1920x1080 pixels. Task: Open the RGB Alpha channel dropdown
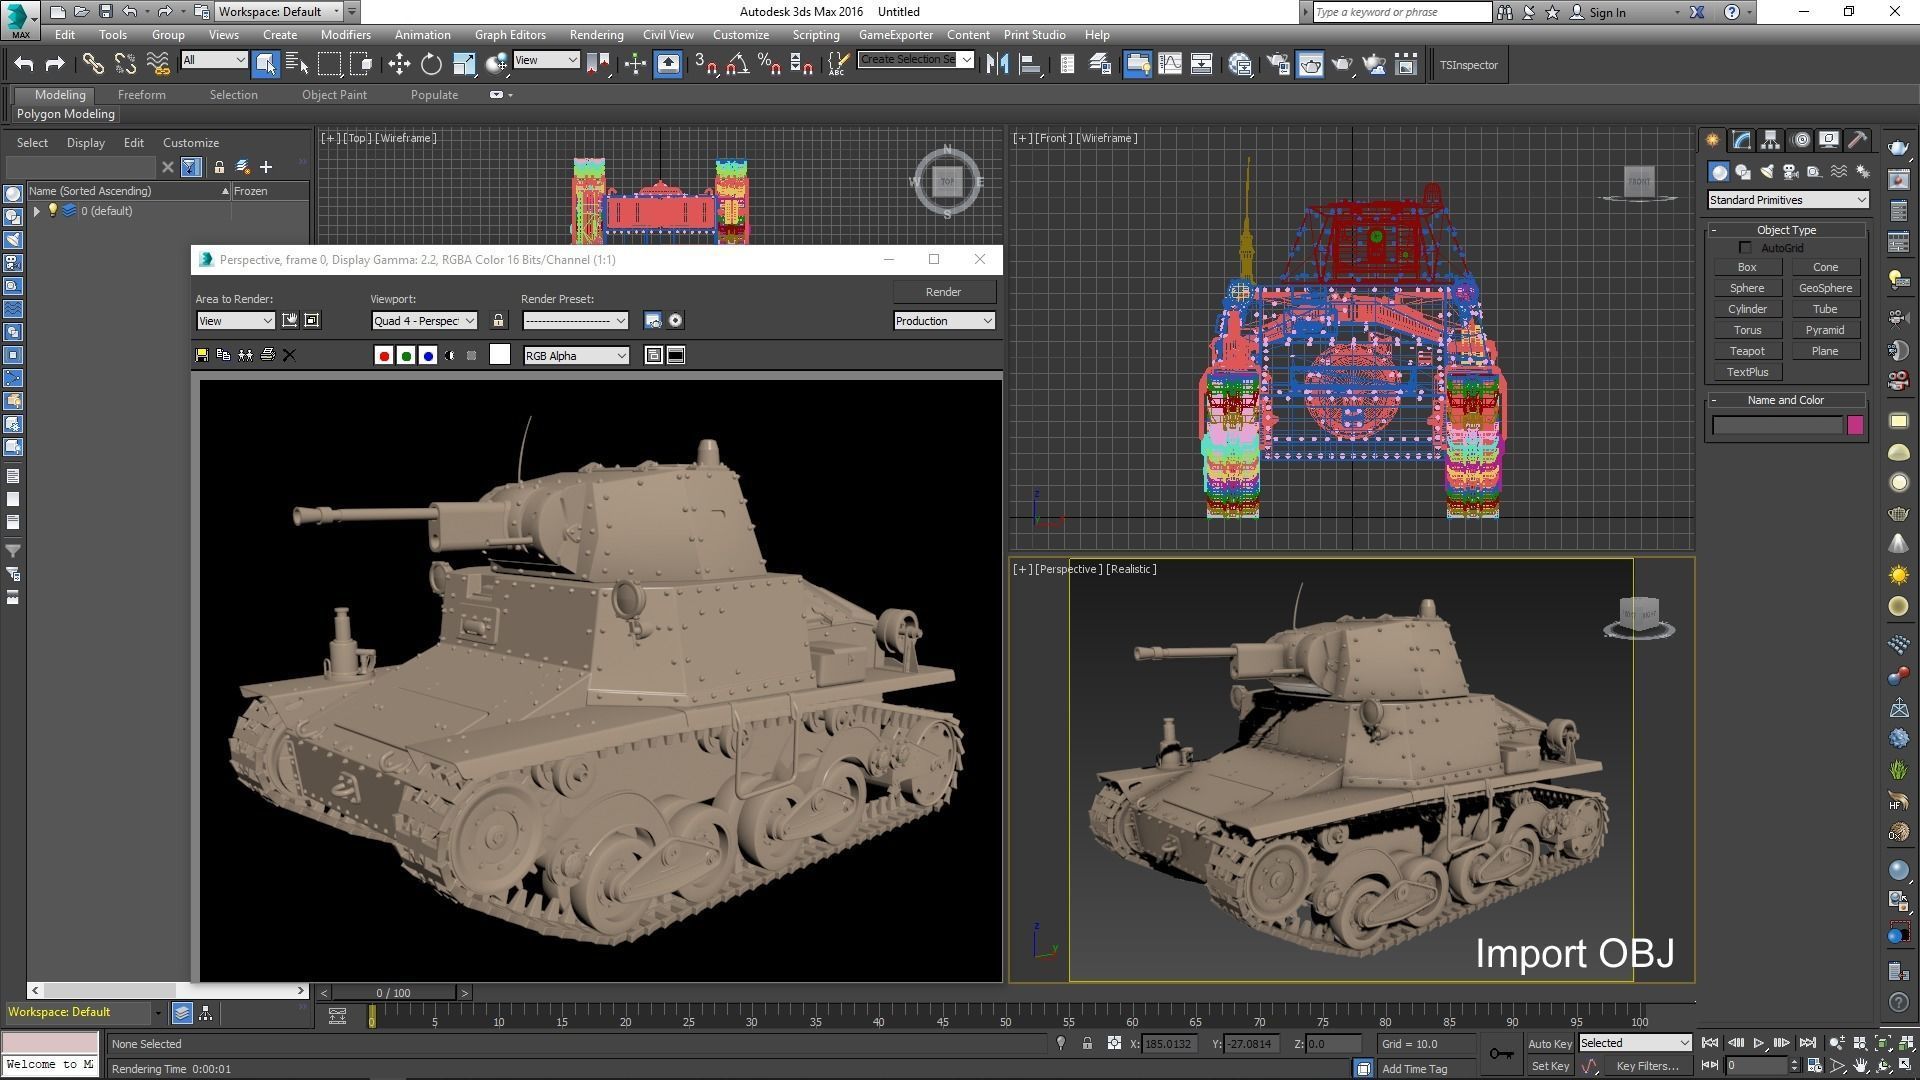pos(576,356)
